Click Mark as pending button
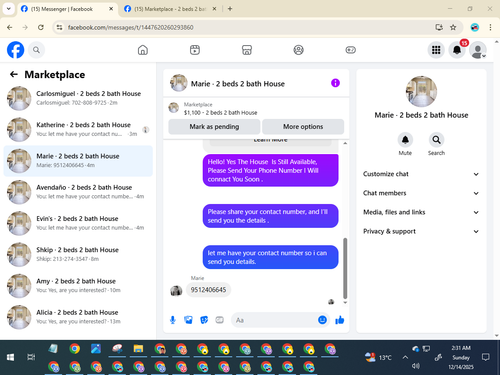This screenshot has width=500, height=375. tap(214, 127)
